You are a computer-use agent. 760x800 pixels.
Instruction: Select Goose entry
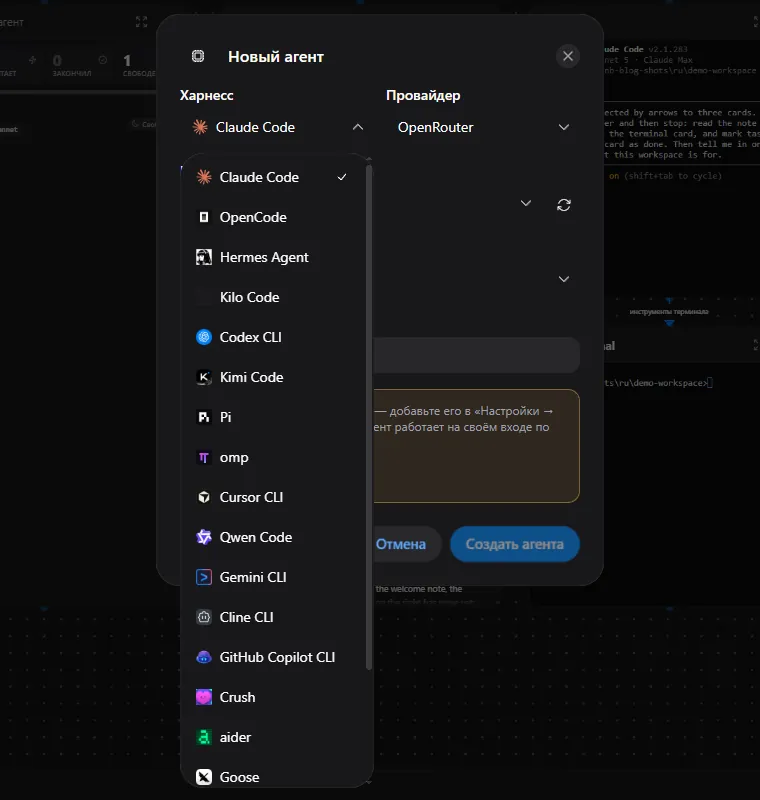[273, 777]
